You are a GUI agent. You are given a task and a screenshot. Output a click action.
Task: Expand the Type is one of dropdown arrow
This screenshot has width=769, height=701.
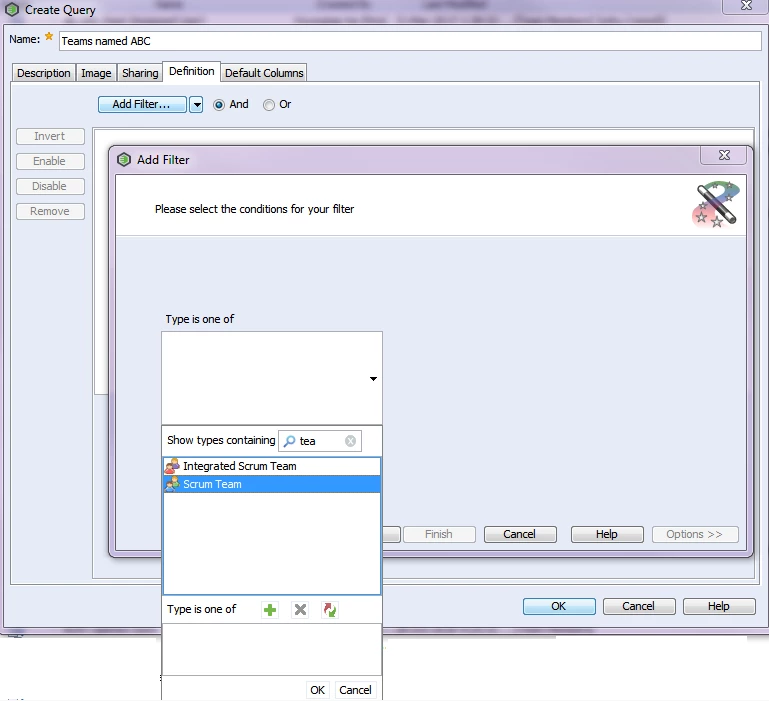click(x=373, y=379)
